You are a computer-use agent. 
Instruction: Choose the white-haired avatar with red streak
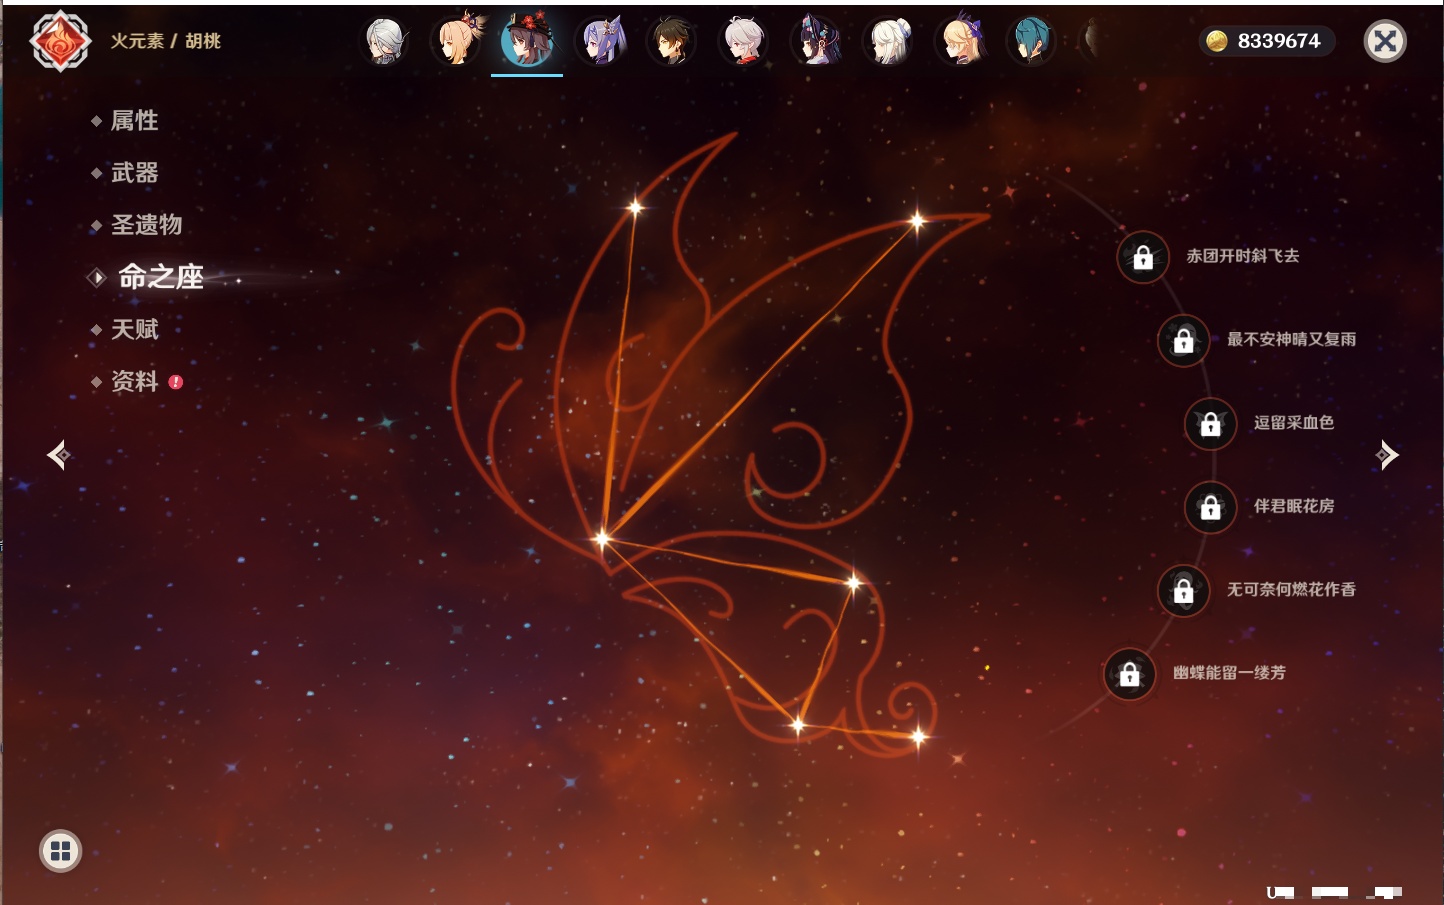[744, 41]
